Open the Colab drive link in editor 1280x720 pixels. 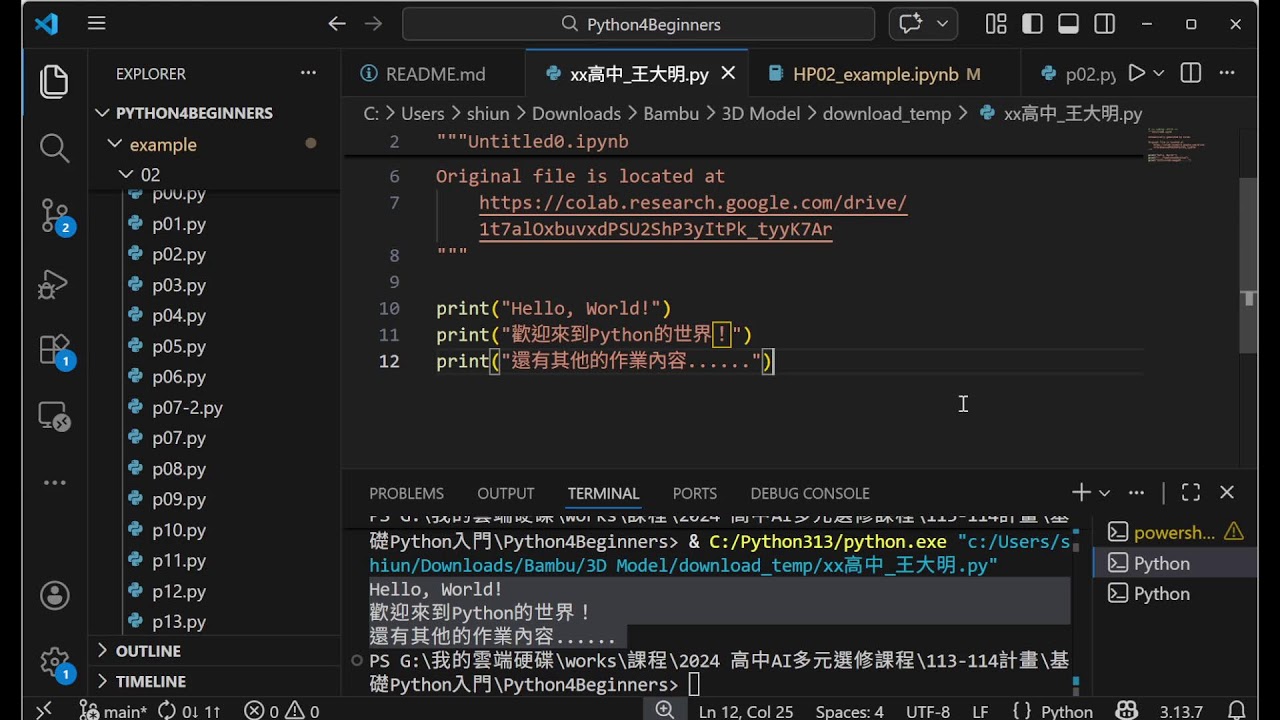pyautogui.click(x=693, y=216)
